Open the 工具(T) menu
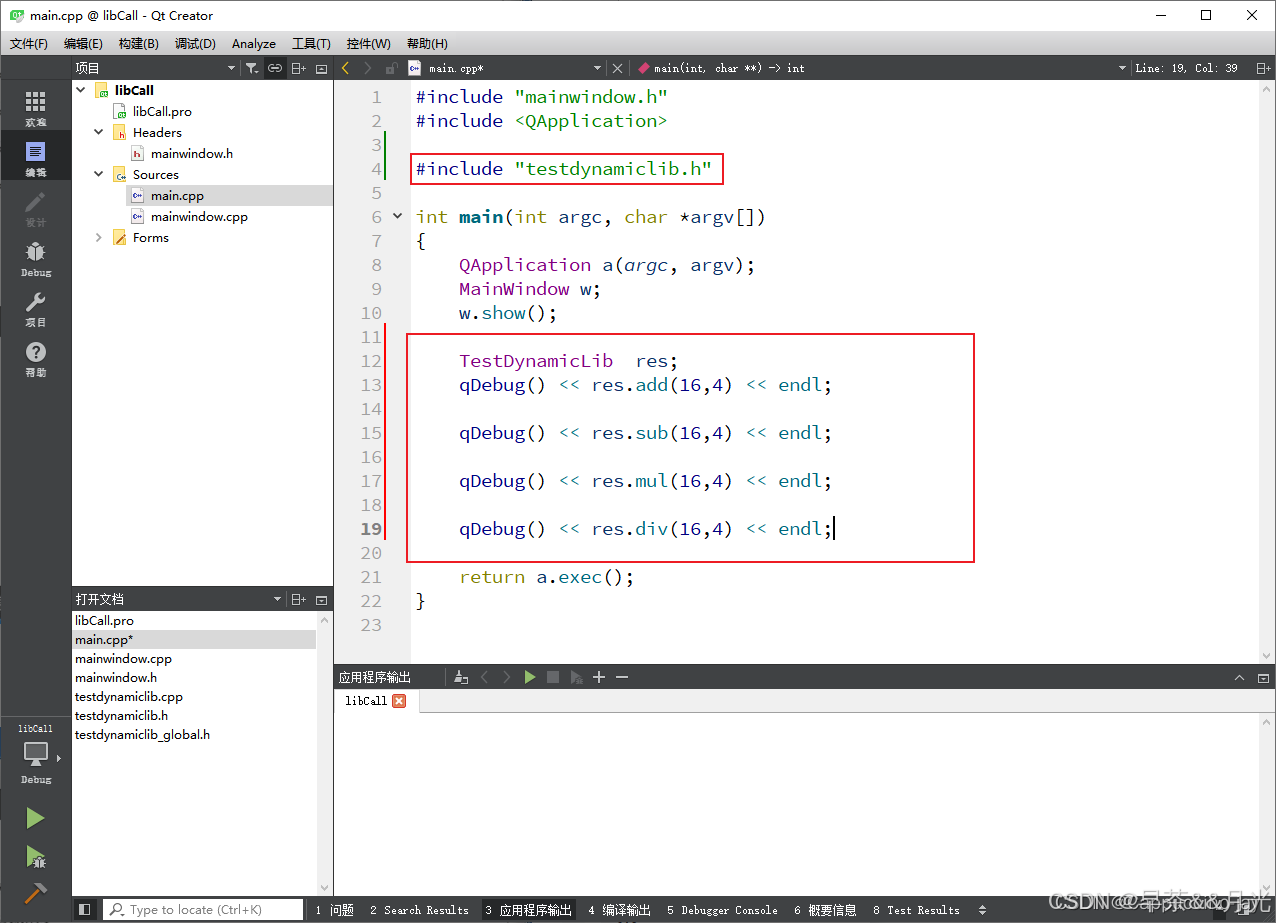Image resolution: width=1276 pixels, height=923 pixels. (x=311, y=43)
